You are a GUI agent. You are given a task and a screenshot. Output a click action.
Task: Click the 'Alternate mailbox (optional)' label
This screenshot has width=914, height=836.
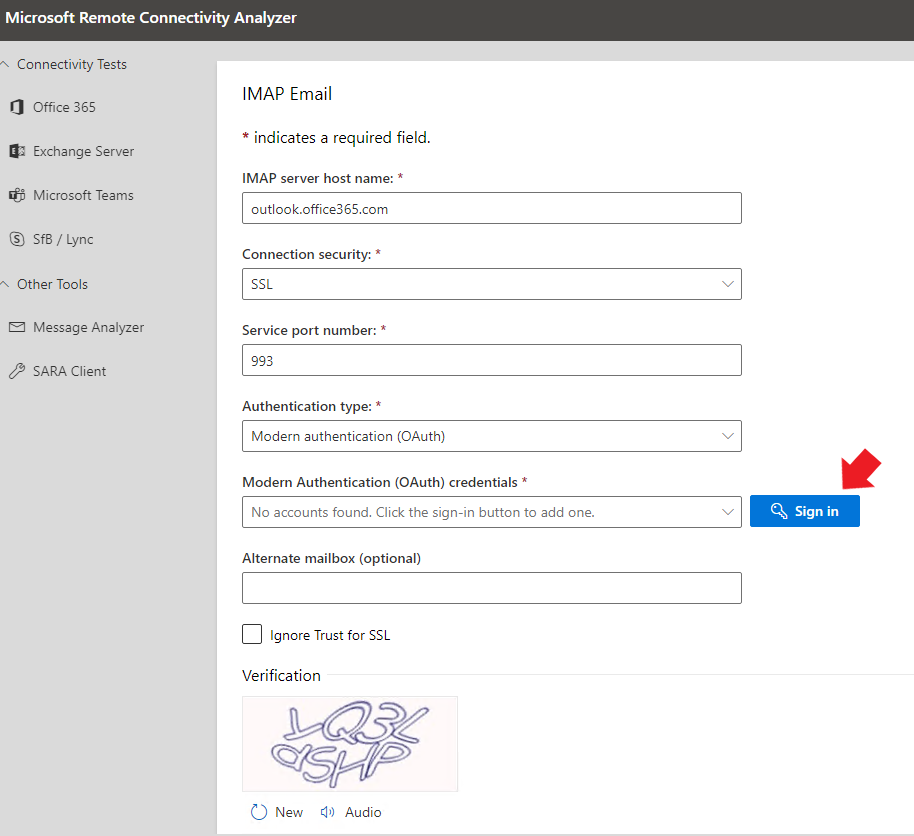331,558
